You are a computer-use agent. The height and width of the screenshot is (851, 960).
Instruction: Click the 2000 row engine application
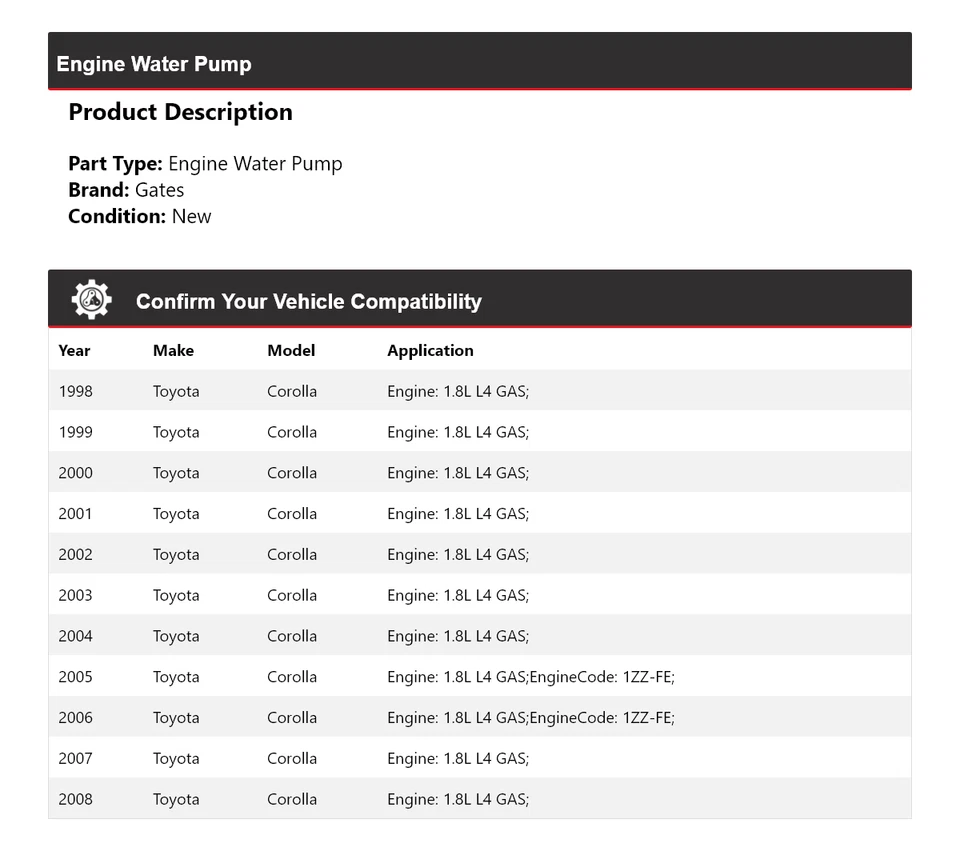coord(458,473)
